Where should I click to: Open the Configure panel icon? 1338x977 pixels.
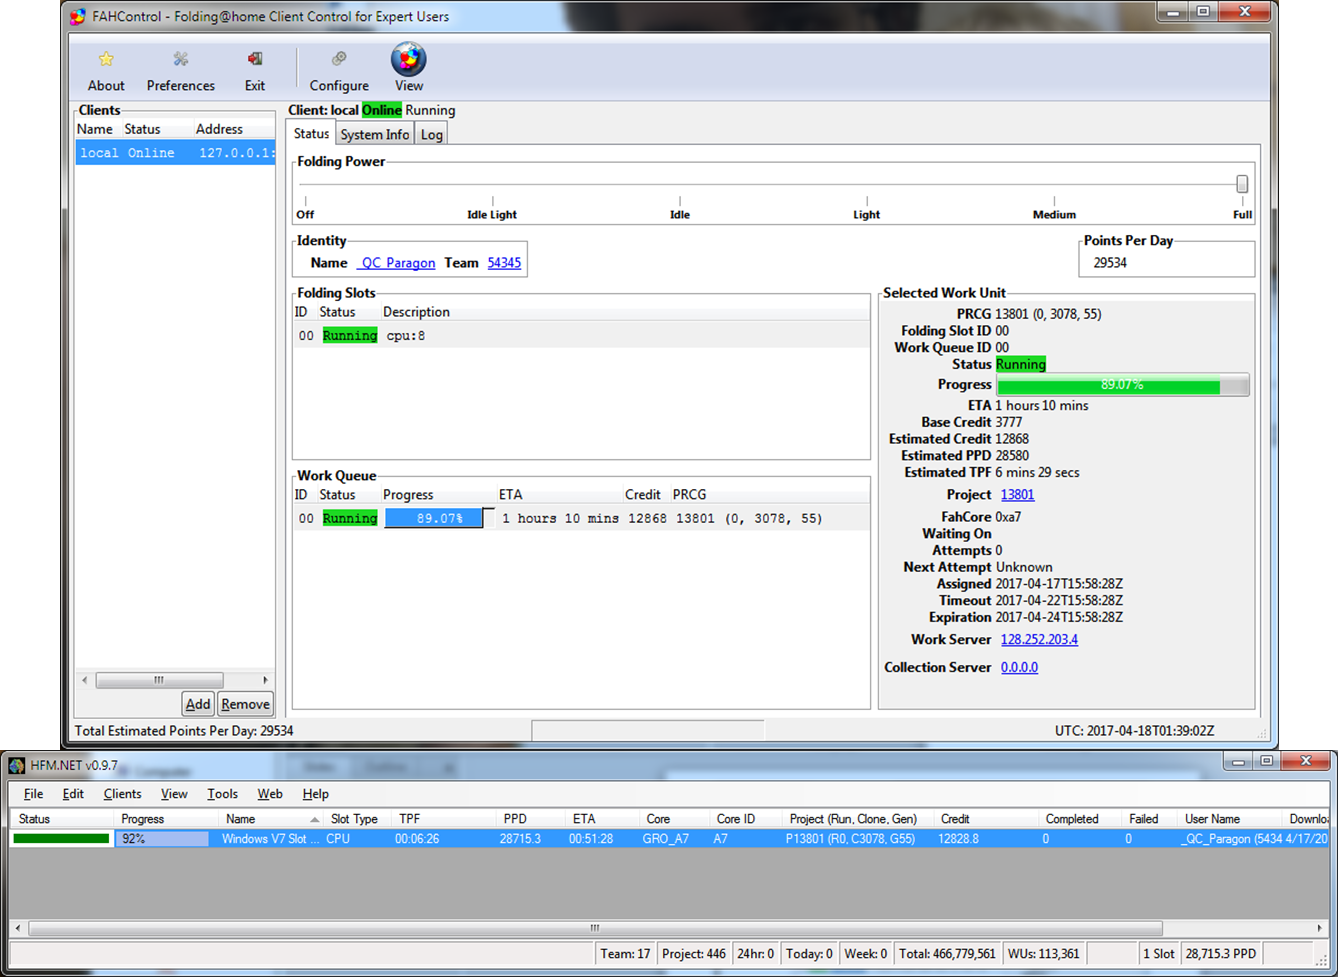click(x=338, y=58)
